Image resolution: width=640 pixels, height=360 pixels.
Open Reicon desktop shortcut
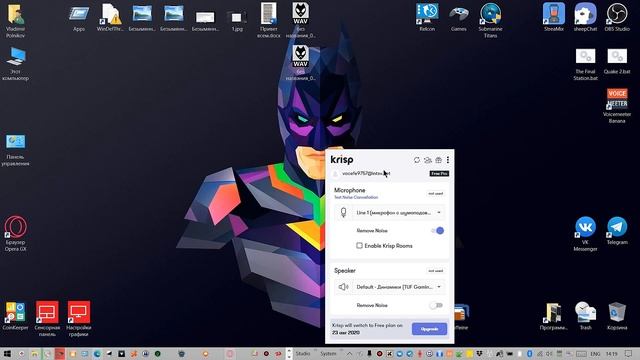427,17
